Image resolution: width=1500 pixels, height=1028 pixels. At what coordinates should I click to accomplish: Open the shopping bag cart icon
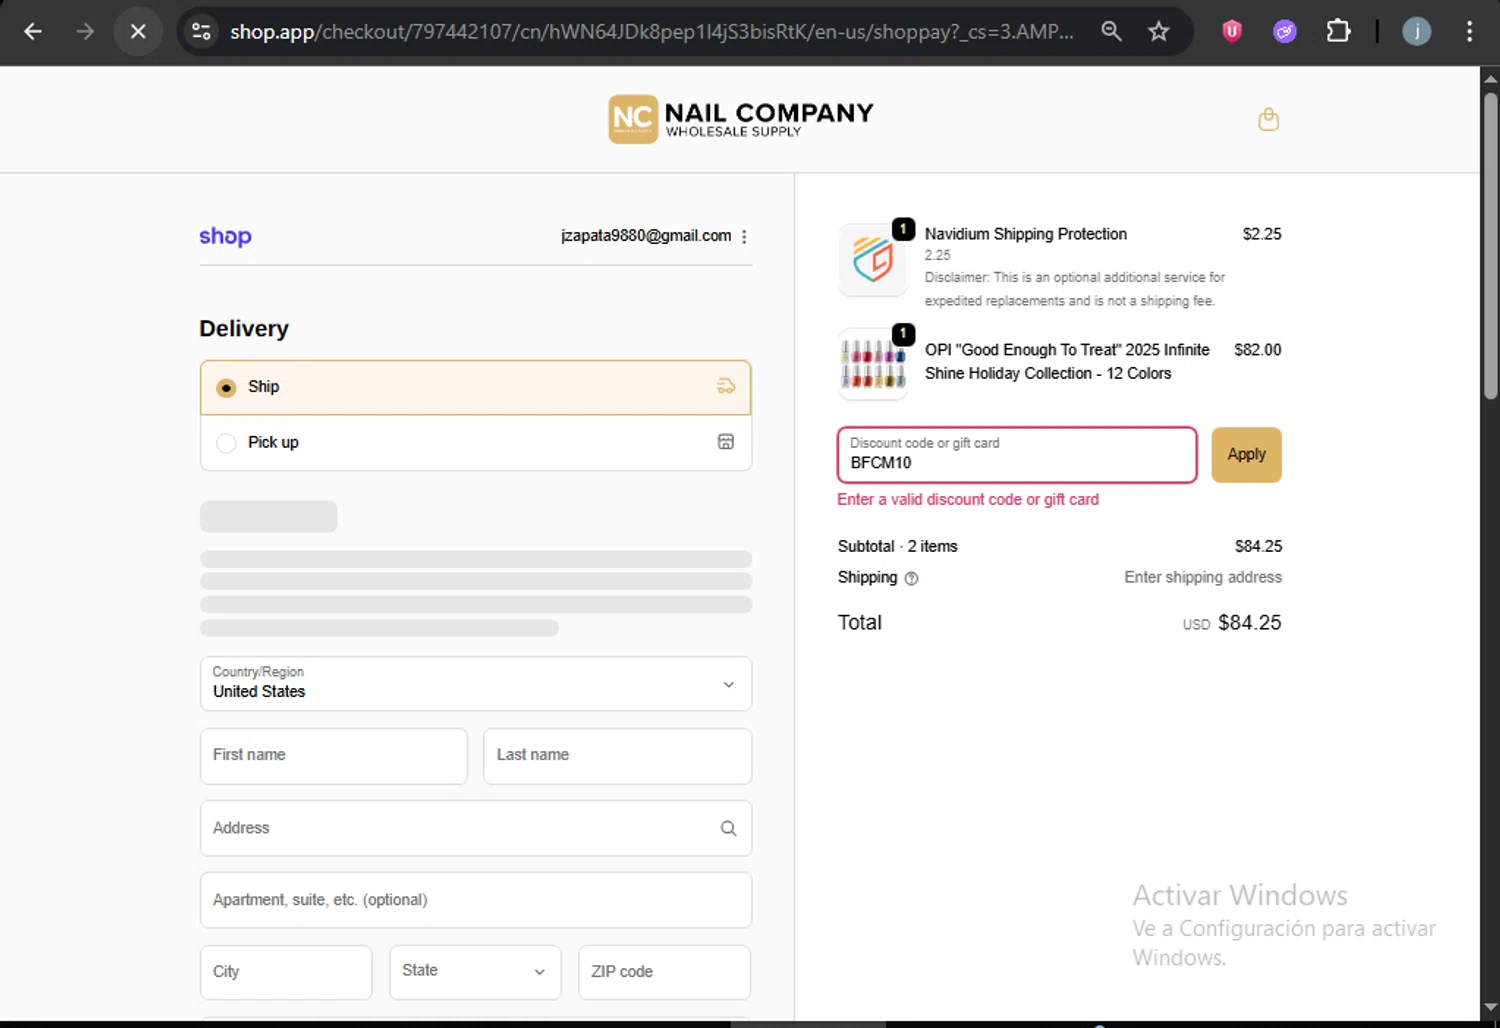(1268, 119)
